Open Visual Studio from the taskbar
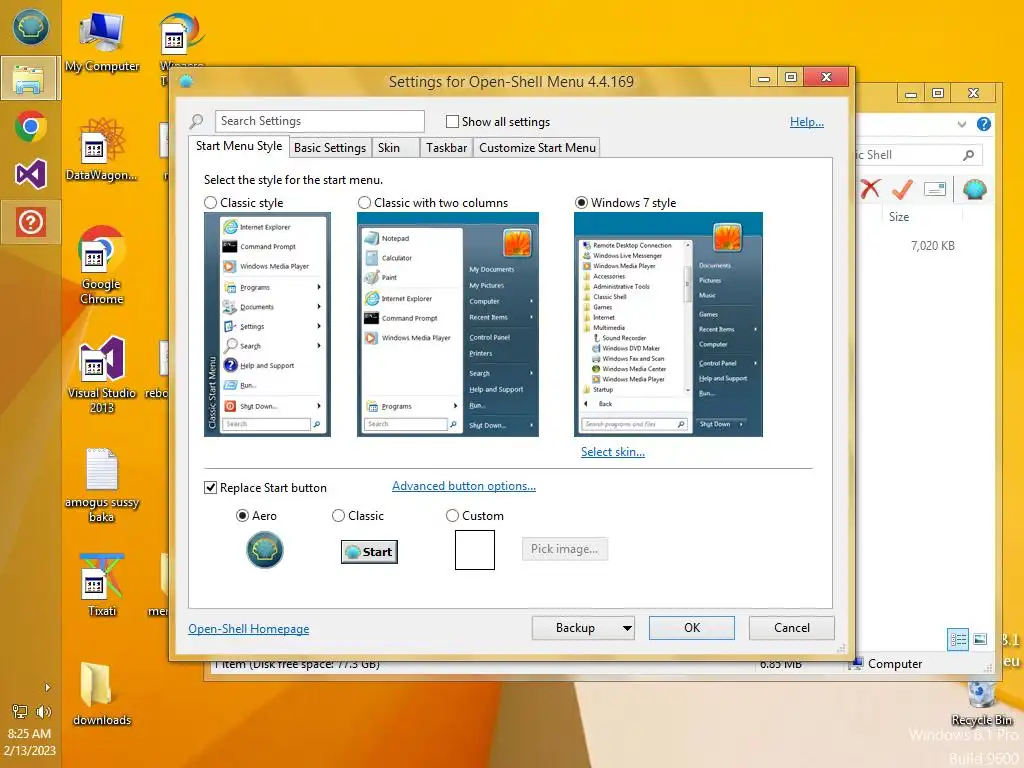This screenshot has width=1024, height=768. point(30,174)
